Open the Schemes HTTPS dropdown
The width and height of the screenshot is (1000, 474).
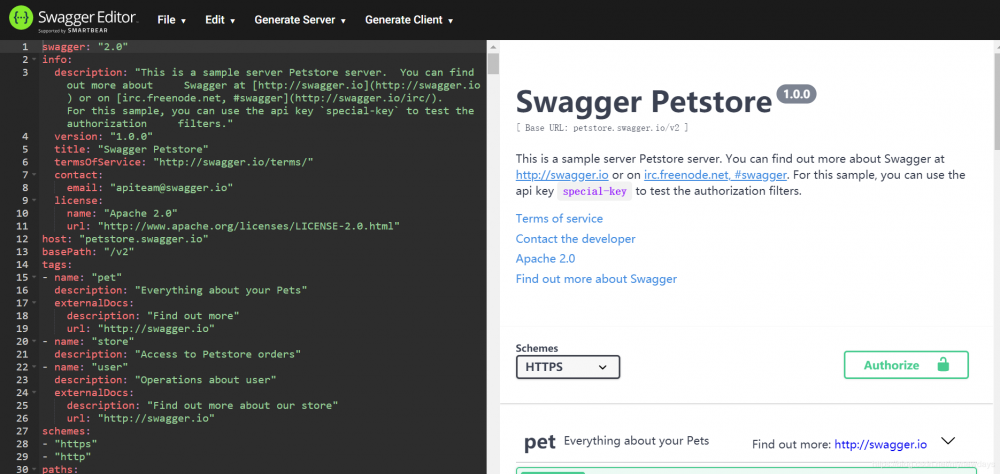[x=567, y=367]
